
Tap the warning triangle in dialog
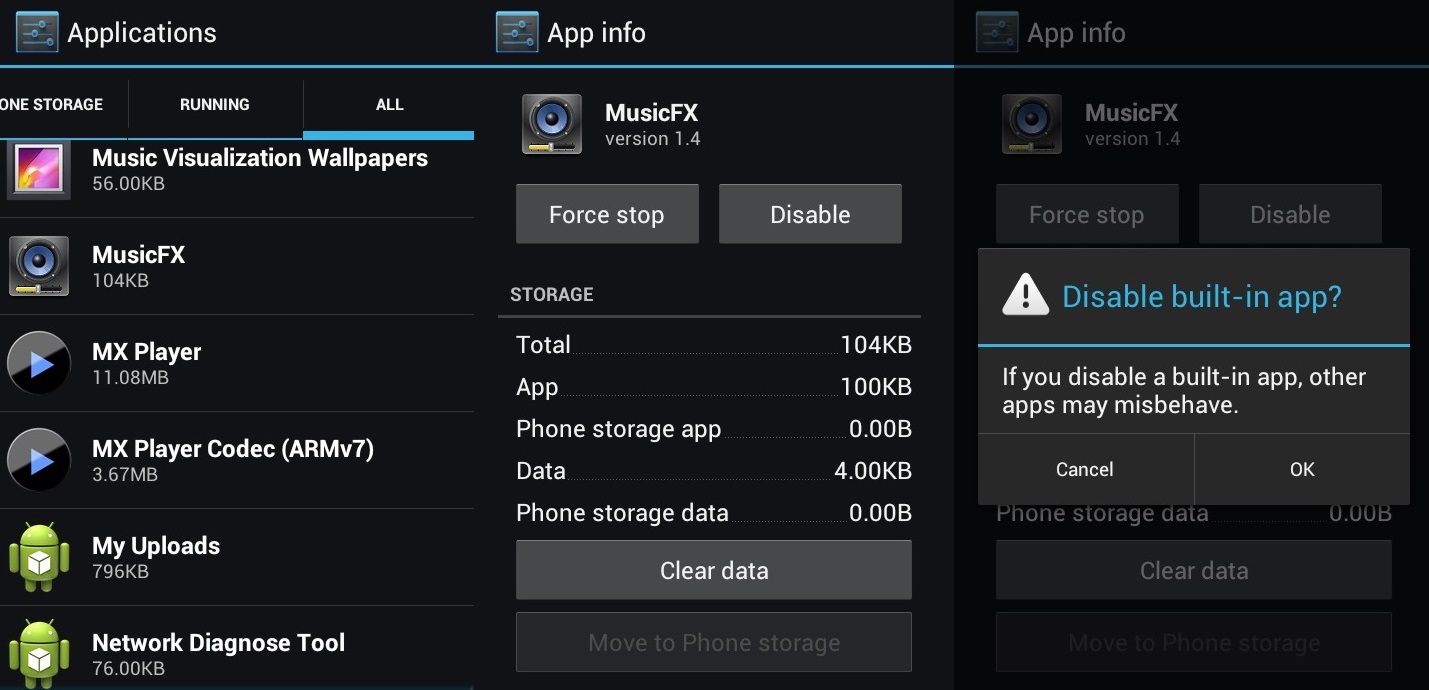(x=1025, y=296)
